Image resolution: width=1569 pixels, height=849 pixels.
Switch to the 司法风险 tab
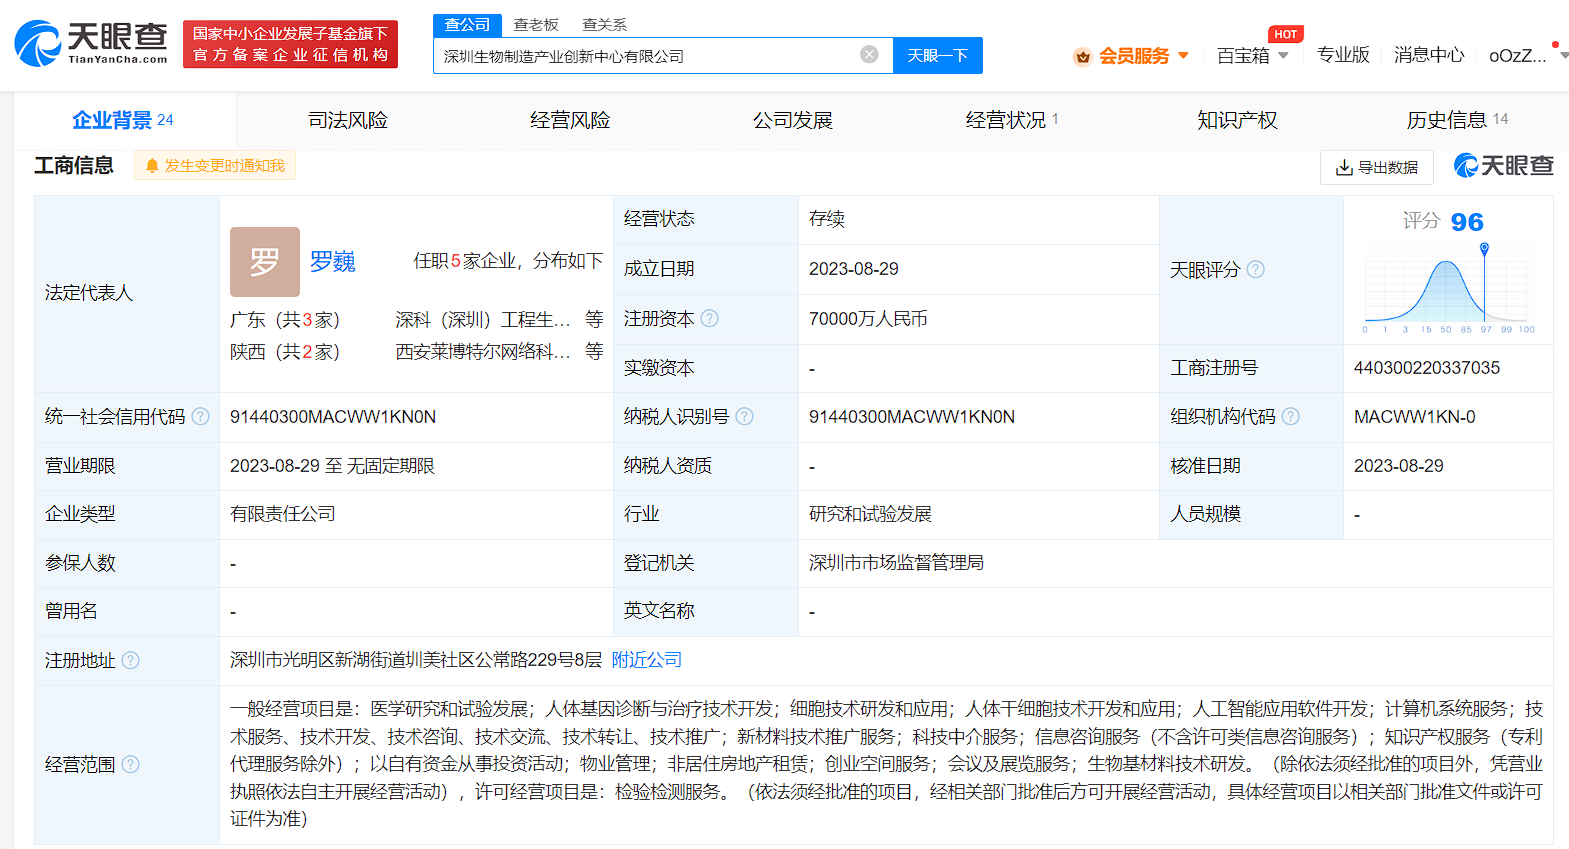click(x=347, y=120)
